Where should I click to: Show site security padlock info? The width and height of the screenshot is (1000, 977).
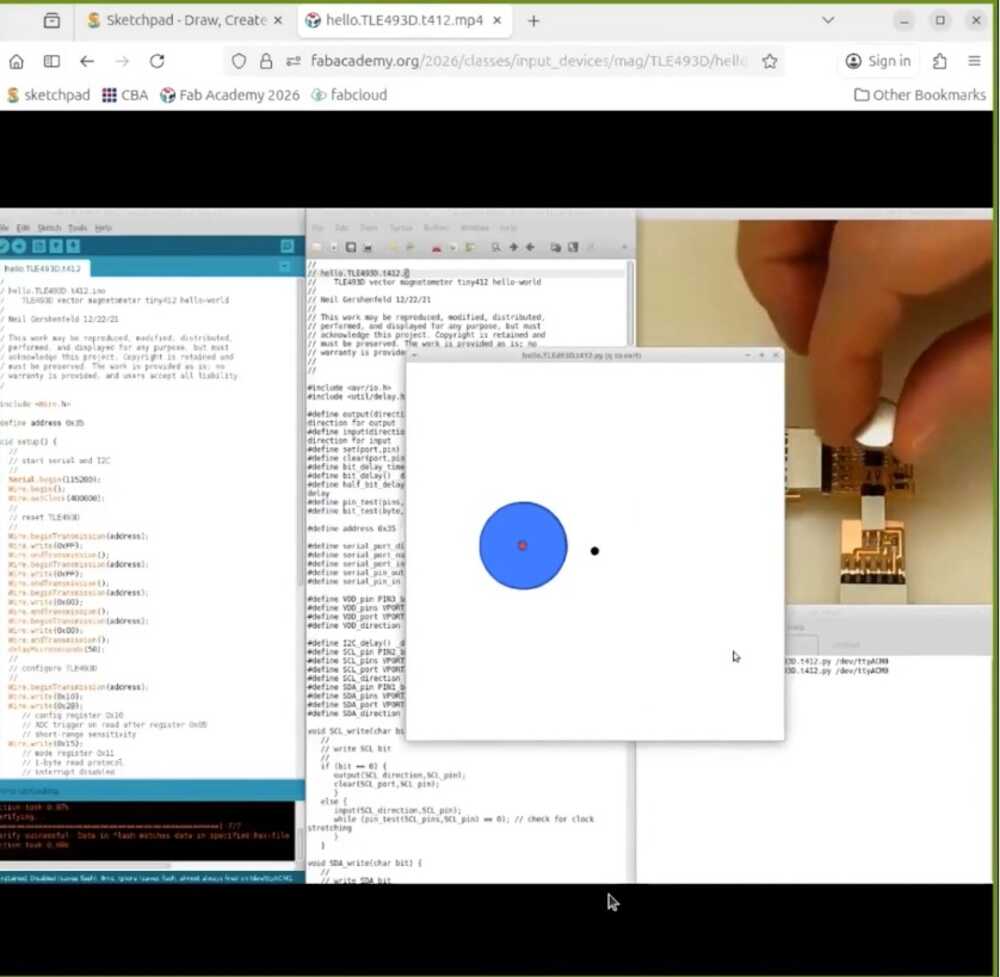pos(266,61)
